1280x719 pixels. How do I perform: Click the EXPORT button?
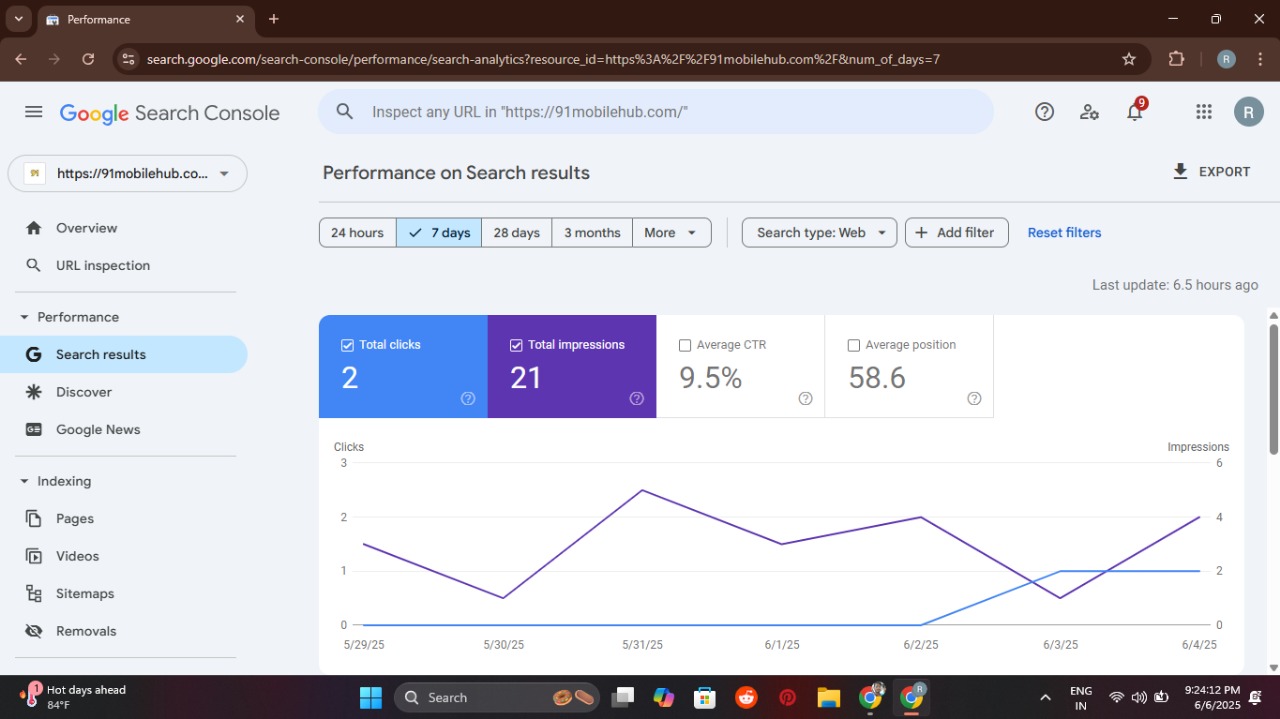tap(1211, 172)
